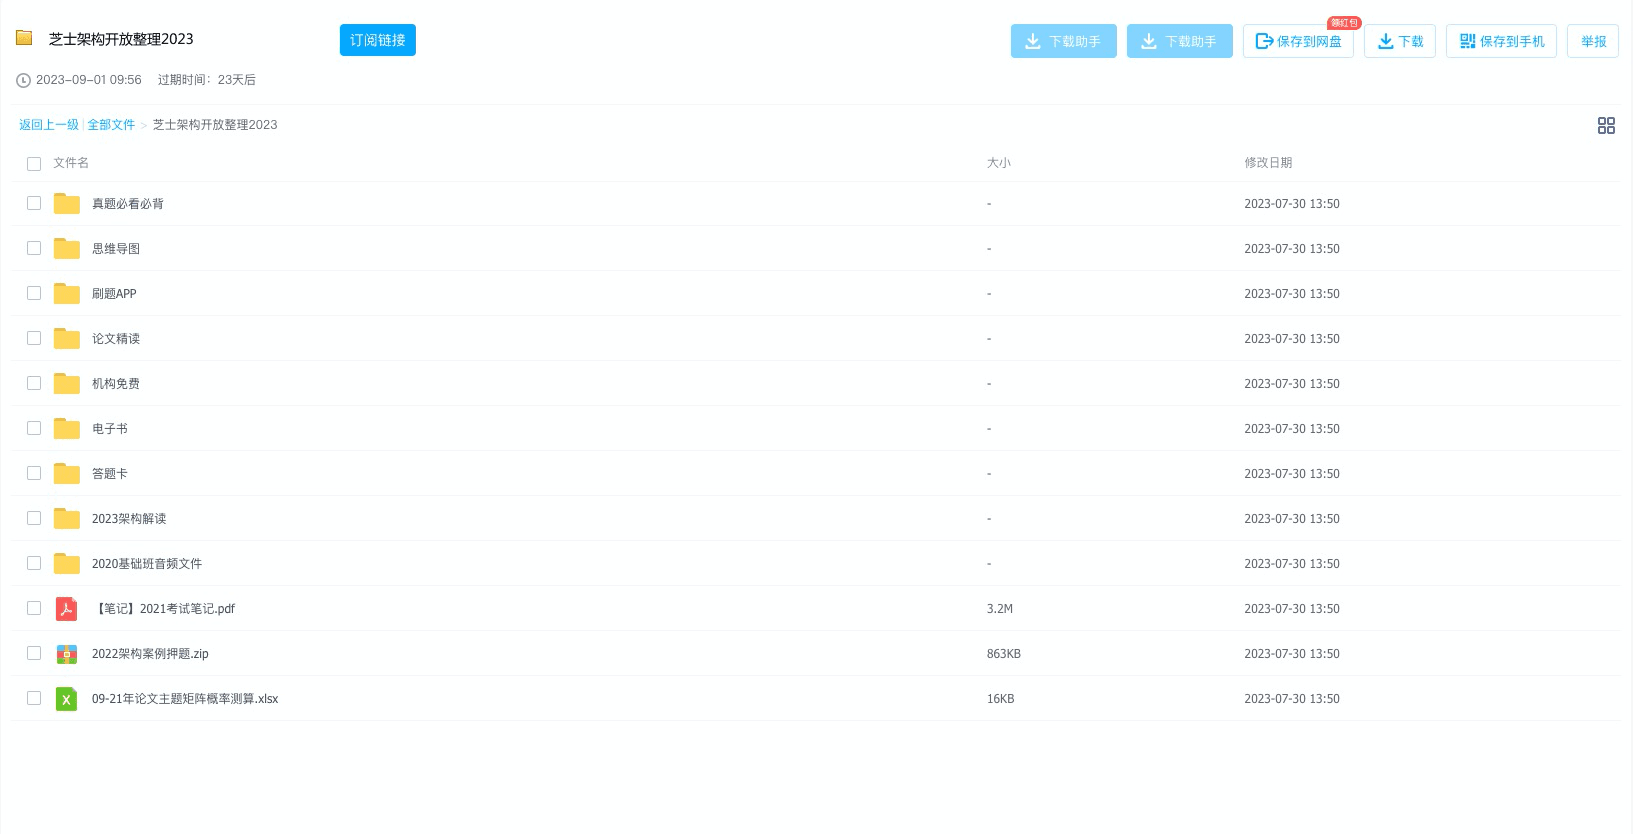Open the 答题卡 folder name

(x=110, y=474)
